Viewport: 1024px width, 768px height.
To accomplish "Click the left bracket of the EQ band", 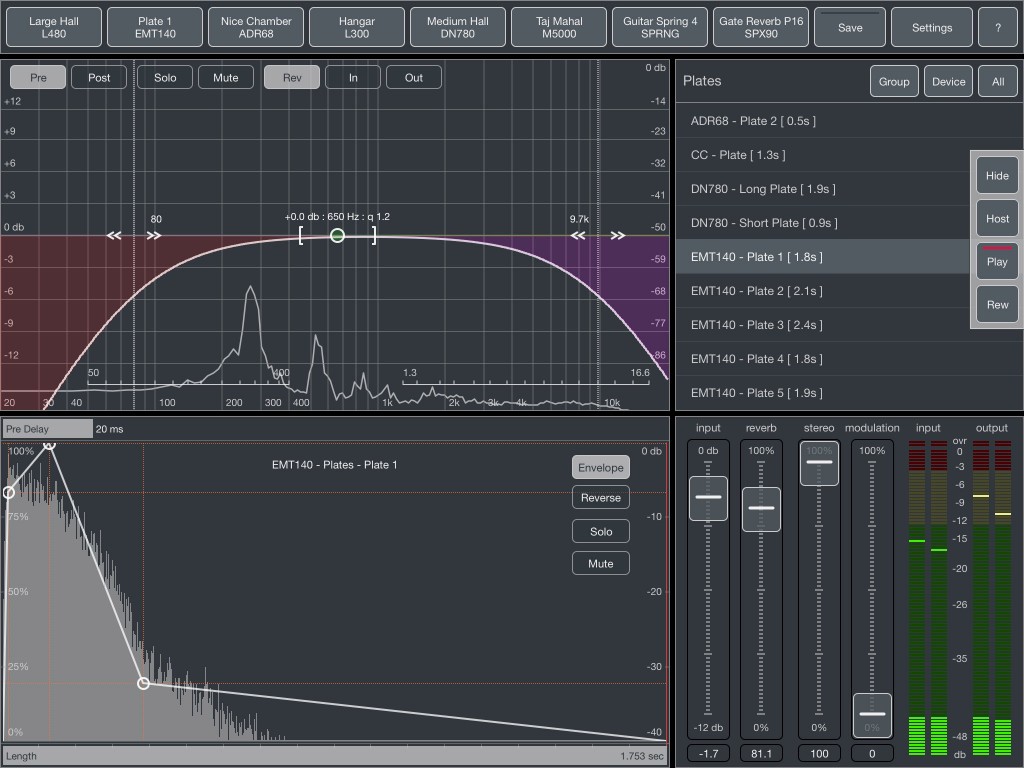I will click(x=300, y=235).
